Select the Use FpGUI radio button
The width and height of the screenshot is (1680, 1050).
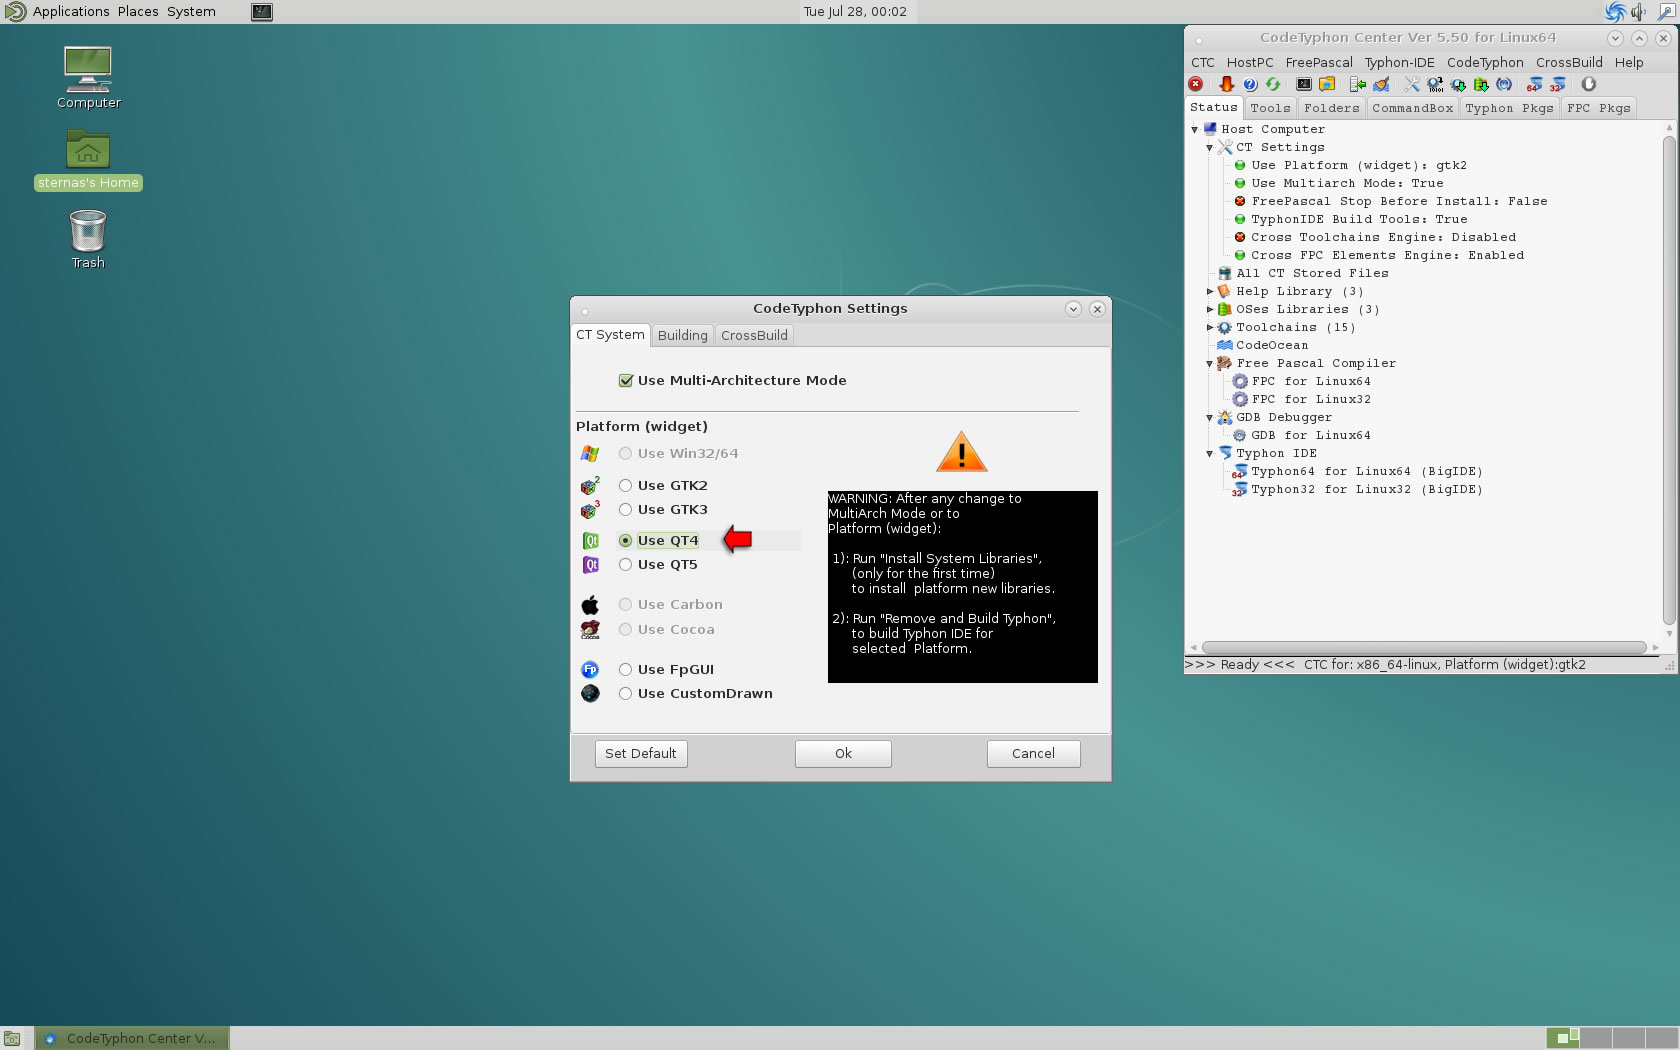pyautogui.click(x=625, y=669)
